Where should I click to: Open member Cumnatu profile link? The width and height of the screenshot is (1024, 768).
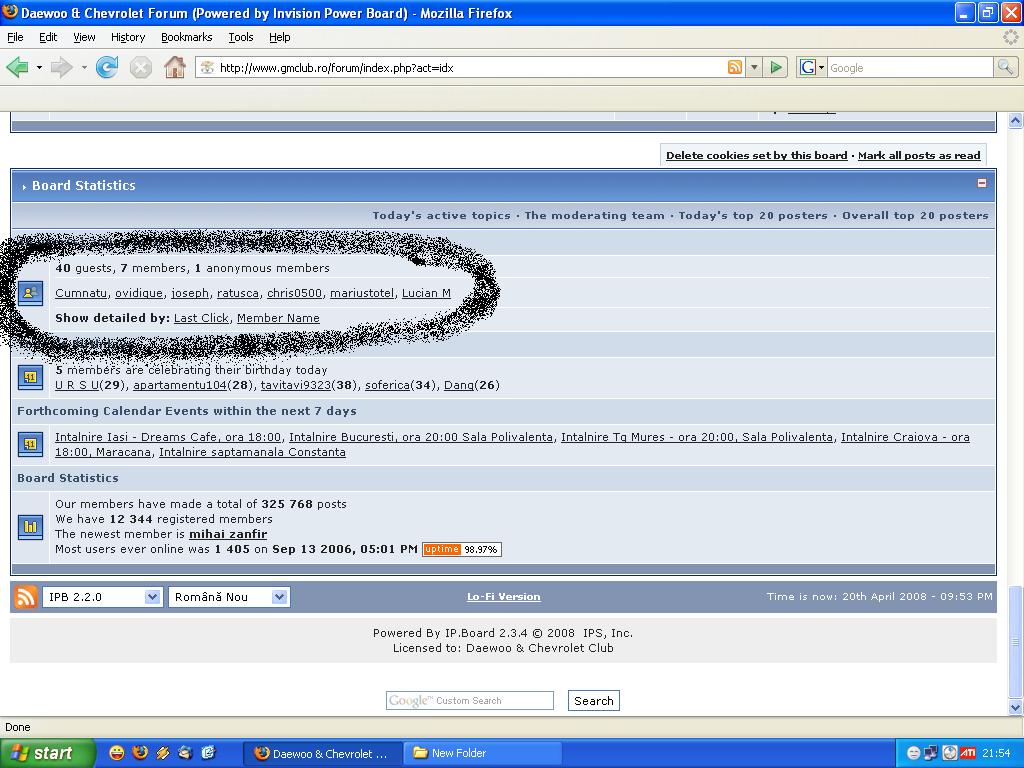click(x=81, y=293)
